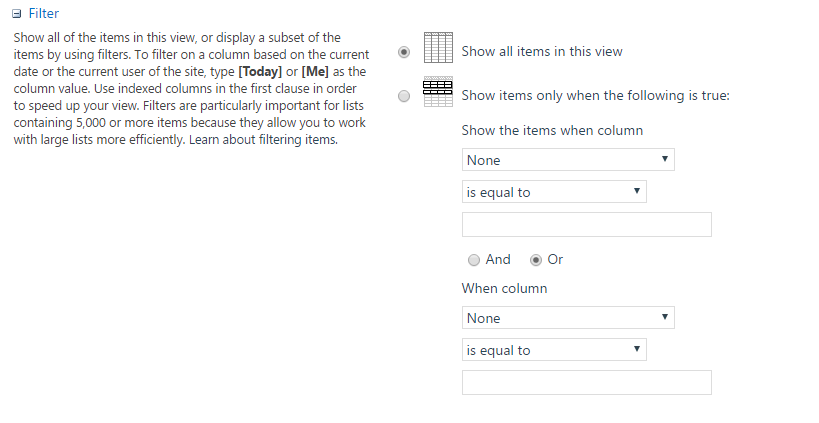Open the None dropdown under When column

[568, 318]
